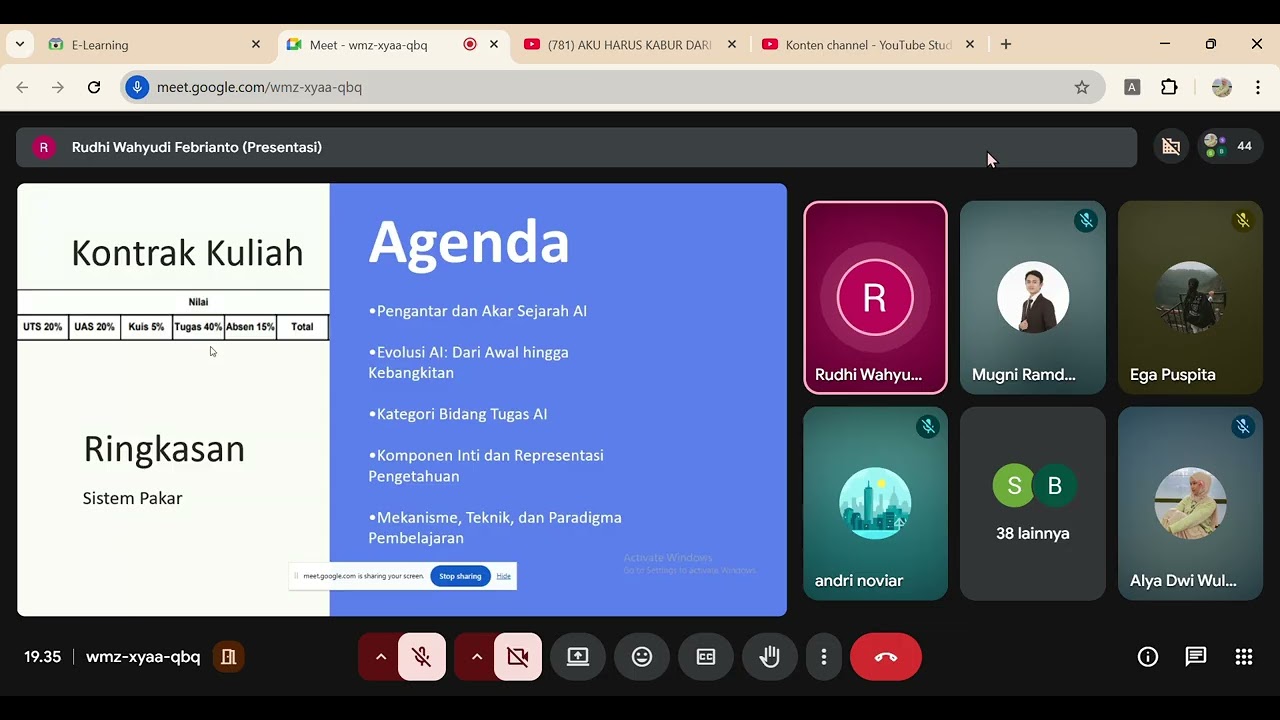The width and height of the screenshot is (1280, 720).
Task: Open the 38 lainnya participants tile
Action: tap(1033, 503)
